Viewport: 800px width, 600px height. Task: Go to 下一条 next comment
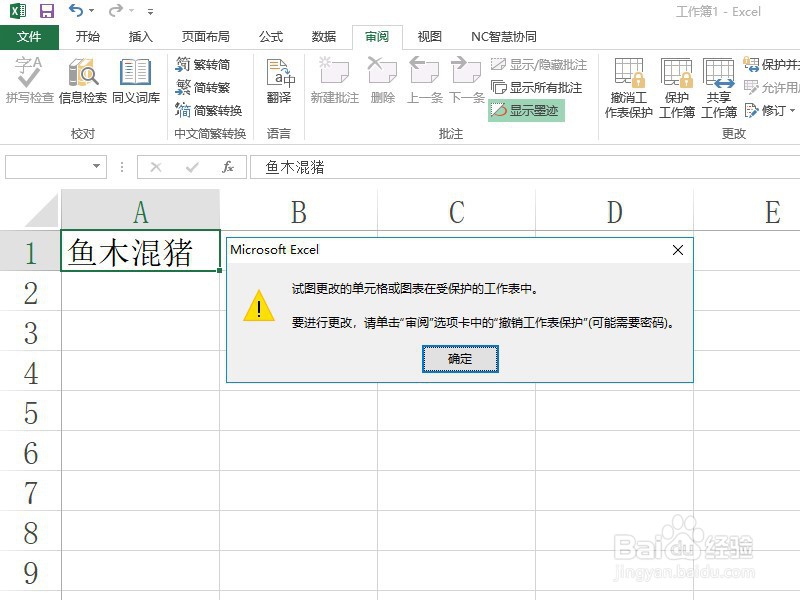pos(466,81)
